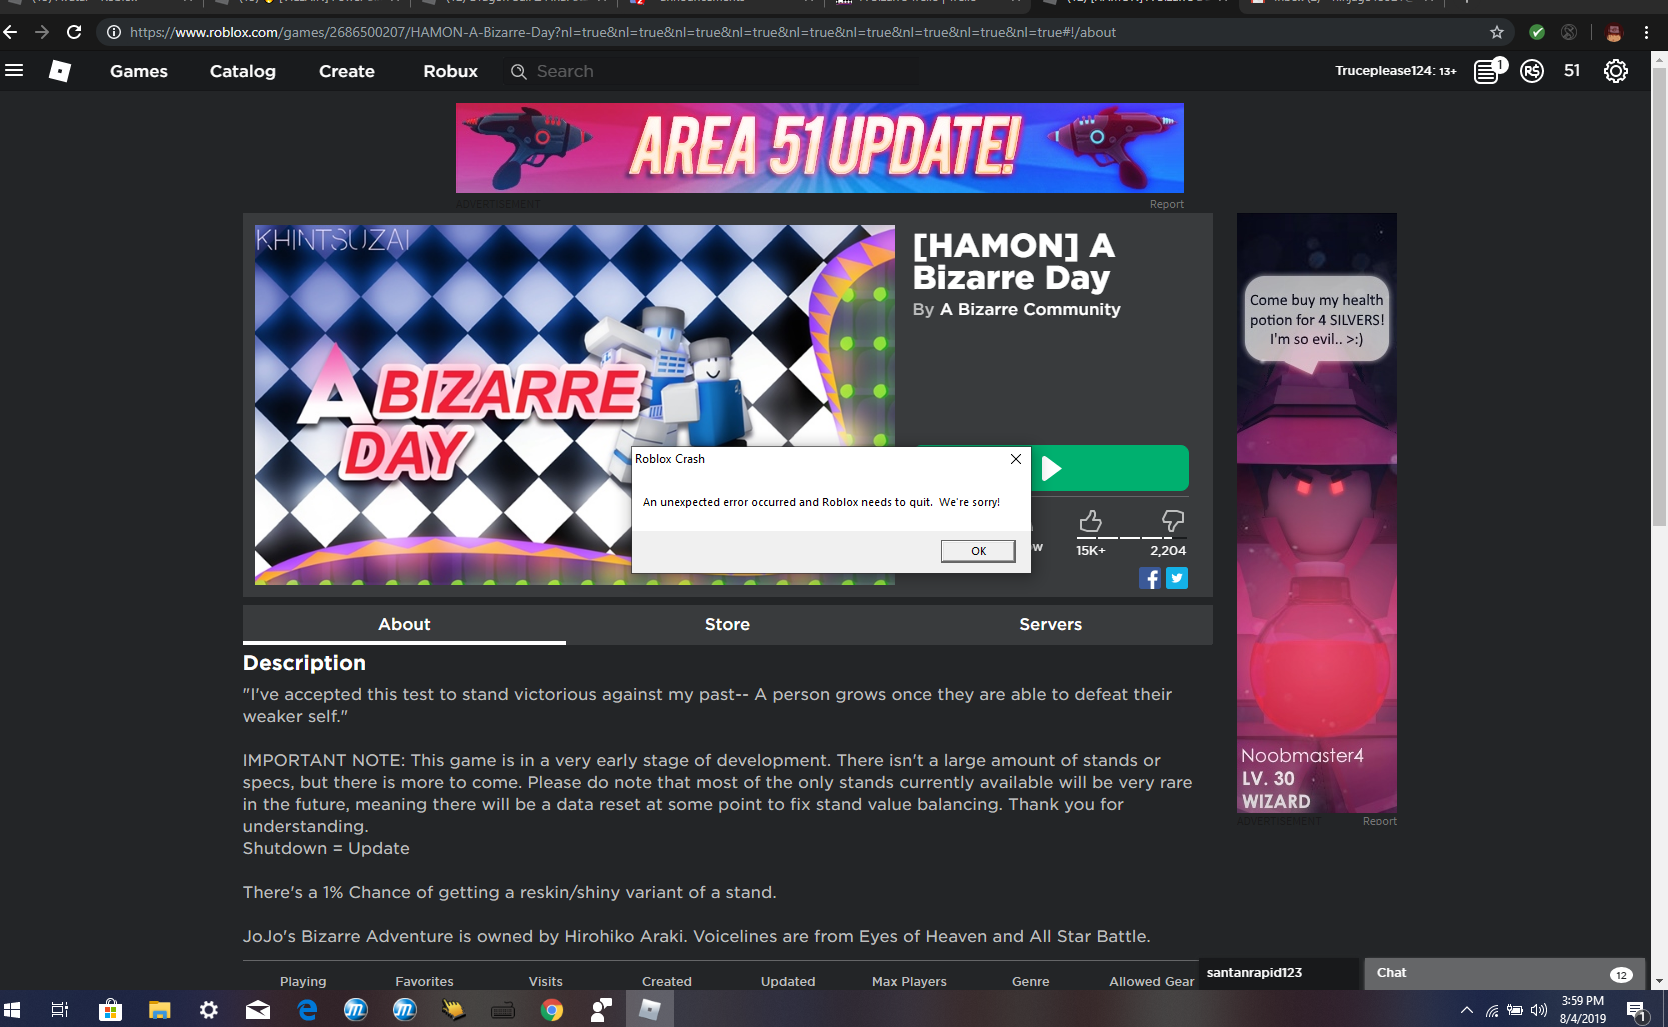Switch to the Servers tab

pyautogui.click(x=1050, y=624)
